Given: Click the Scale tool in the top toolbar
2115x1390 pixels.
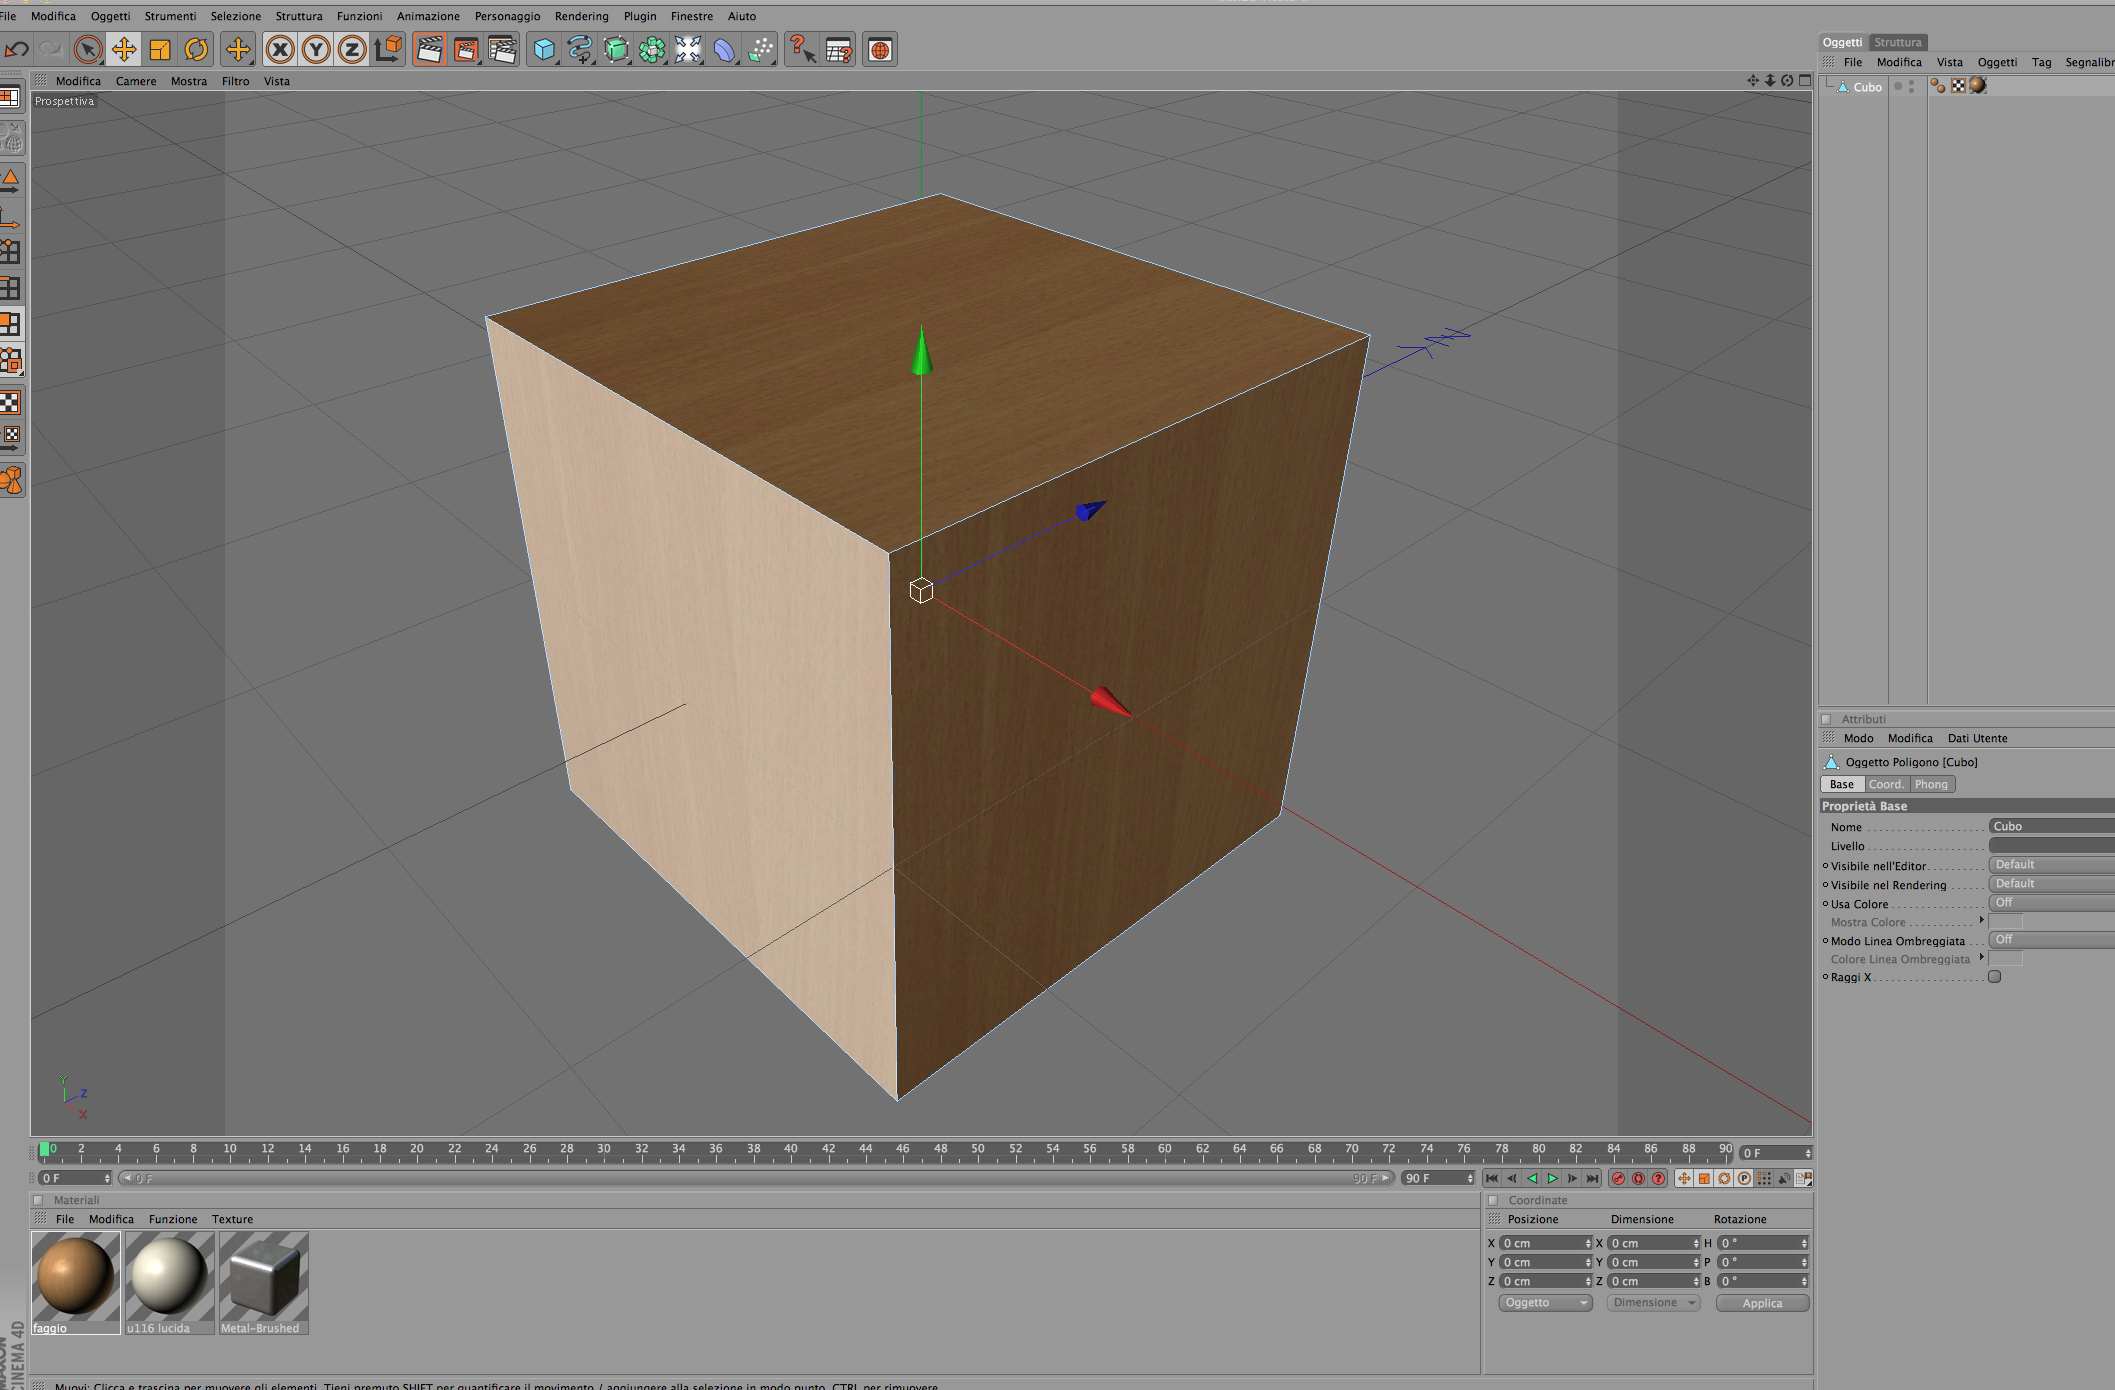Looking at the screenshot, I should [160, 49].
